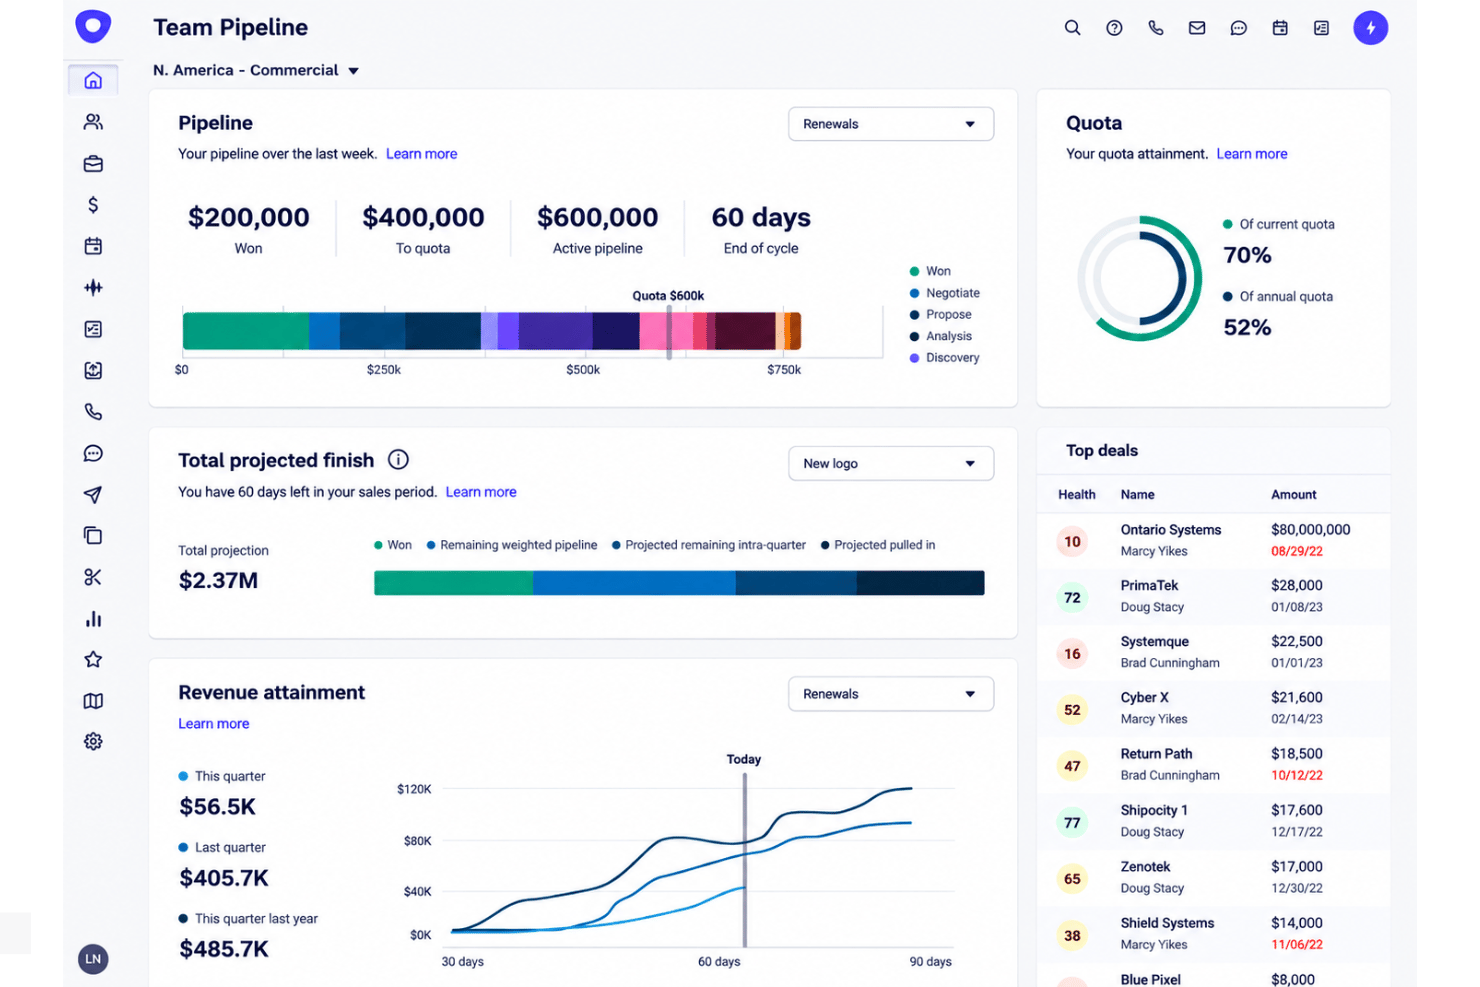The height and width of the screenshot is (987, 1480).
Task: Click the overdue date 10/12/22
Action: [x=1297, y=775]
